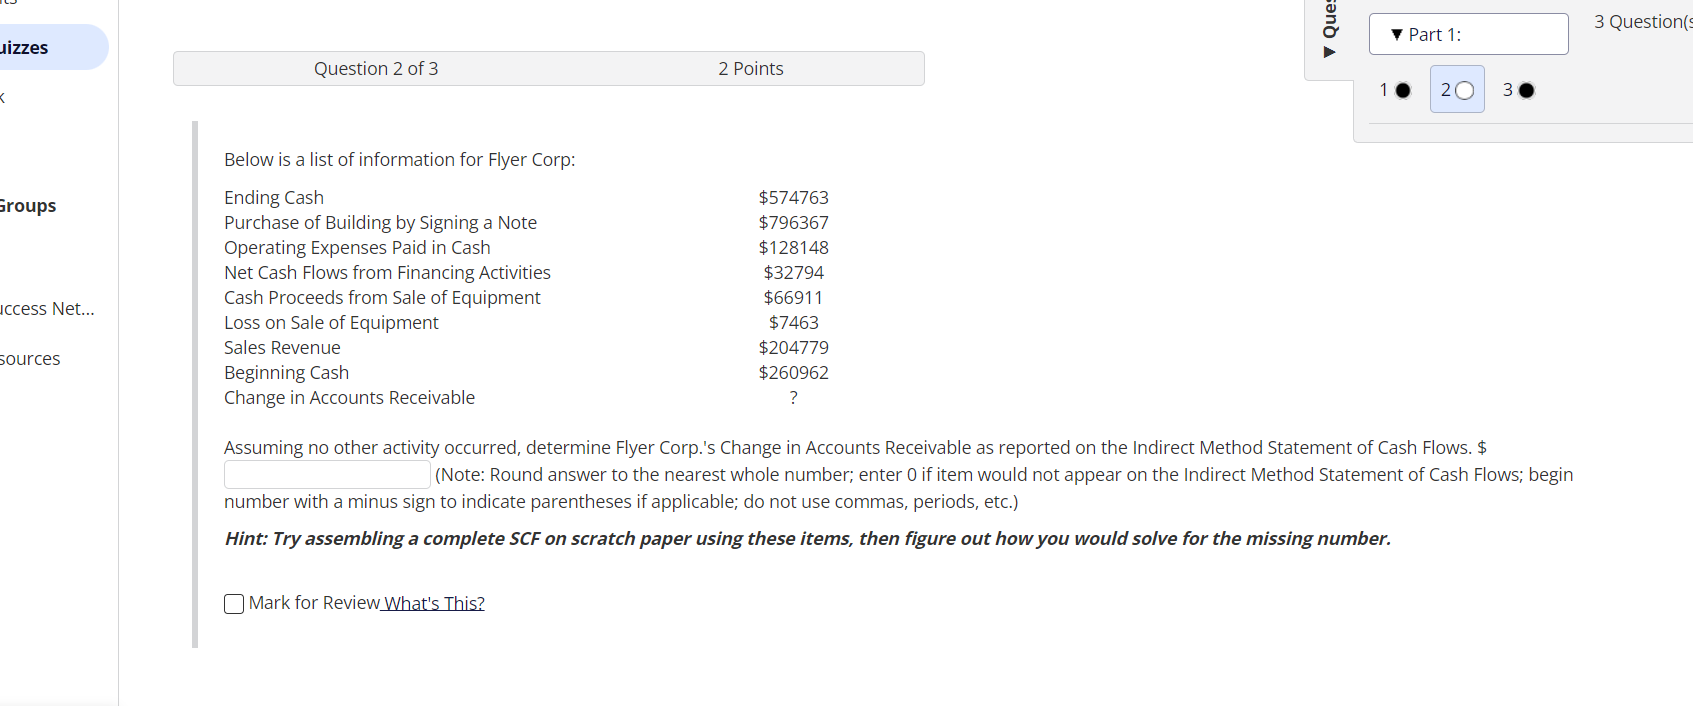
Task: Open the Part 1 dropdown
Action: pyautogui.click(x=1468, y=33)
